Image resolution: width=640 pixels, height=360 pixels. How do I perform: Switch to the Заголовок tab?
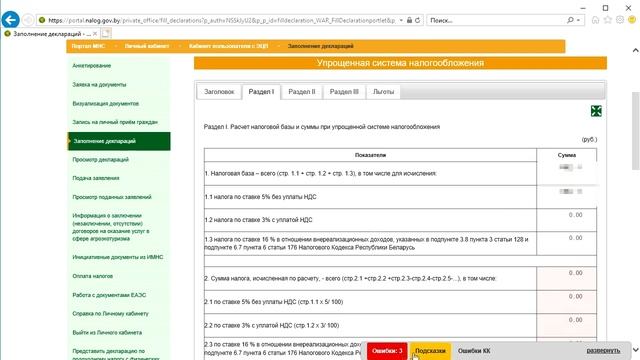point(219,92)
